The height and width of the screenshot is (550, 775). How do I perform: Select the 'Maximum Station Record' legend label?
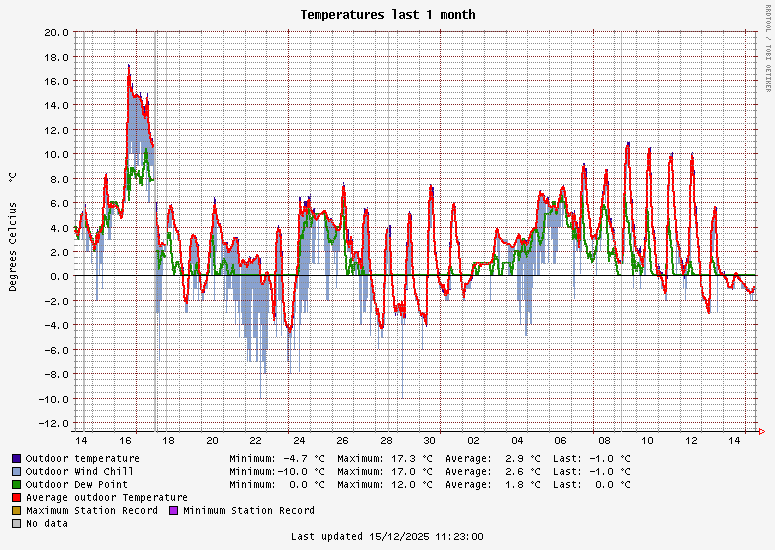pyautogui.click(x=92, y=510)
